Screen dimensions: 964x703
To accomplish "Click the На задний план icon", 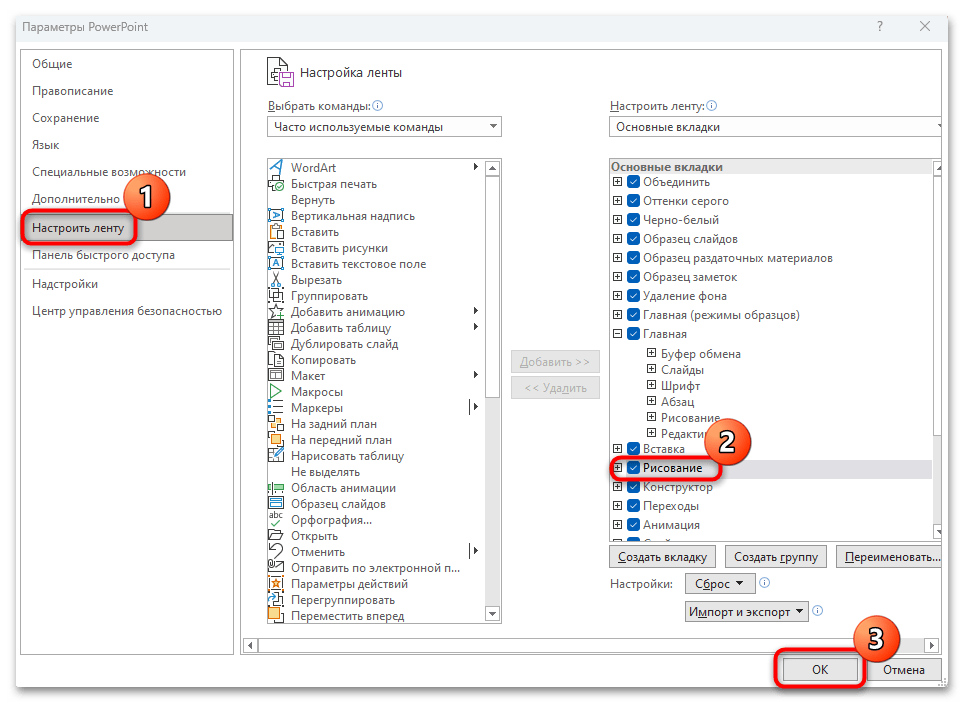I will coord(276,423).
